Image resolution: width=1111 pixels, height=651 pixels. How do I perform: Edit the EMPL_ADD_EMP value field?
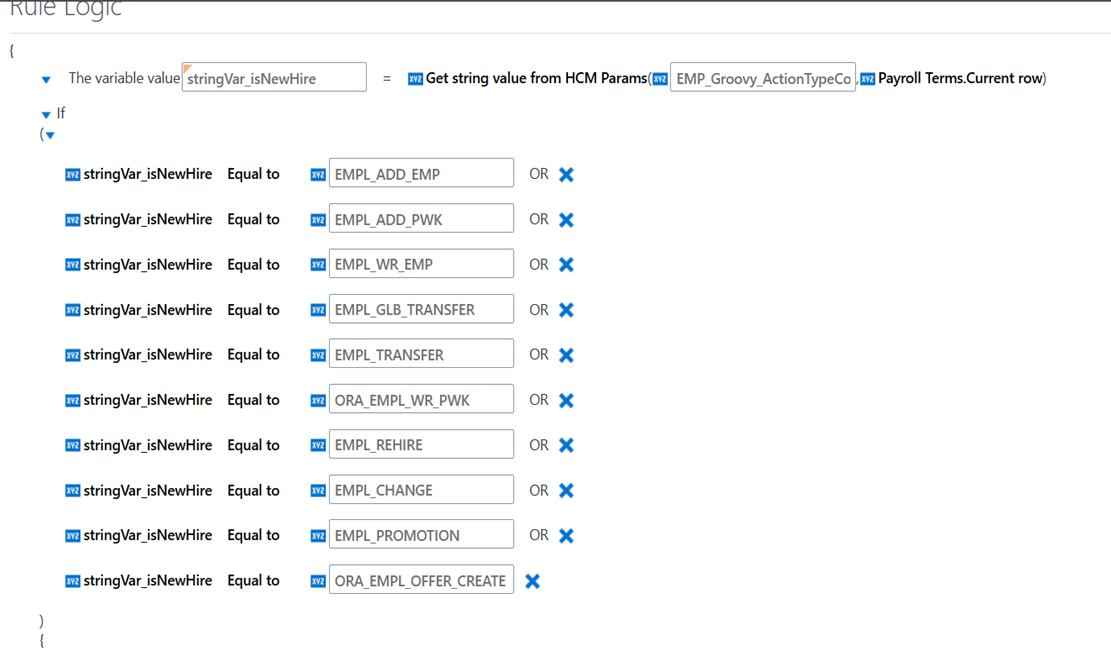coord(422,174)
